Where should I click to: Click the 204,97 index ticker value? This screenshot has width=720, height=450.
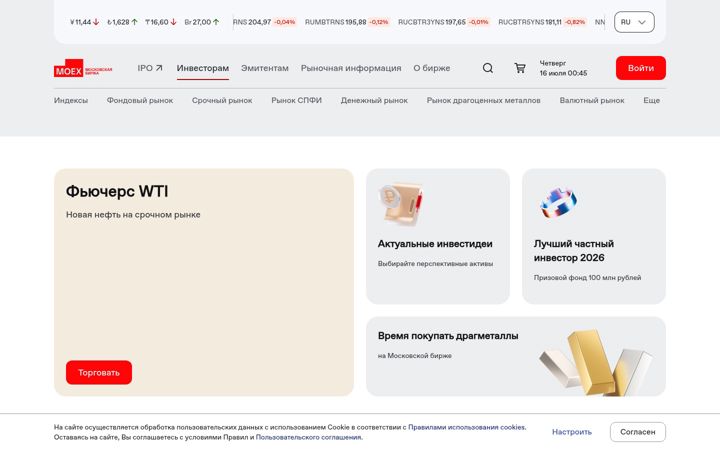pos(259,22)
